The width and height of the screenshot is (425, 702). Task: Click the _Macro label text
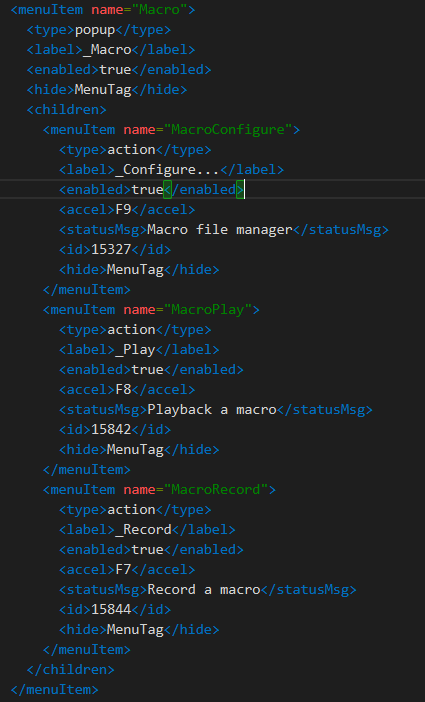click(x=107, y=50)
